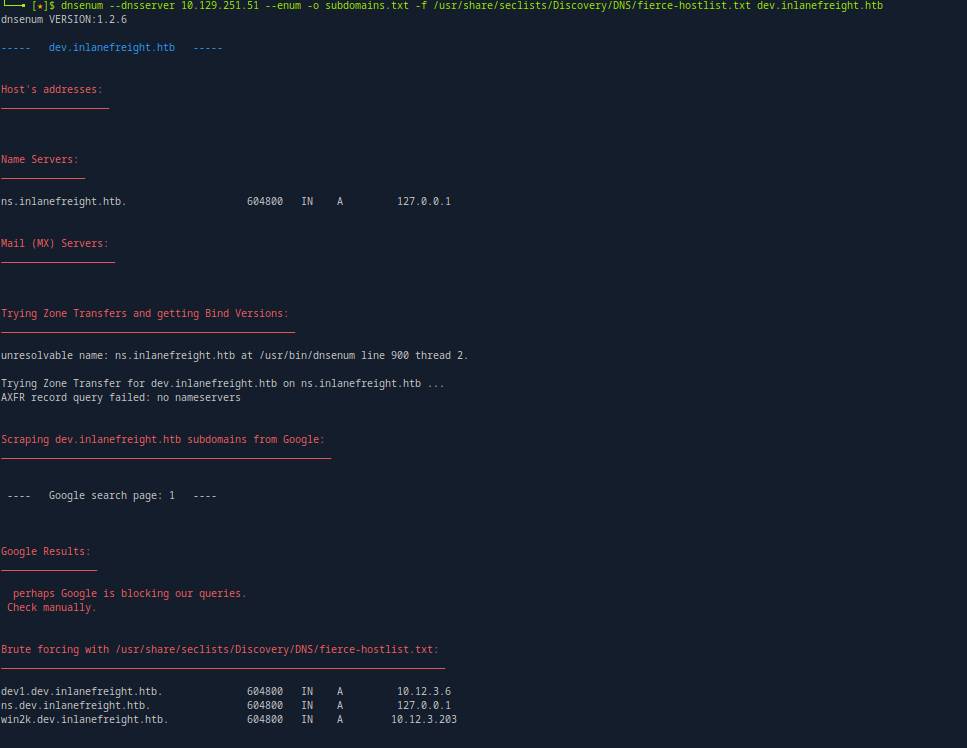Click the Brute forcing with fierce-hostlist heading
The width and height of the screenshot is (967, 748).
click(x=220, y=650)
